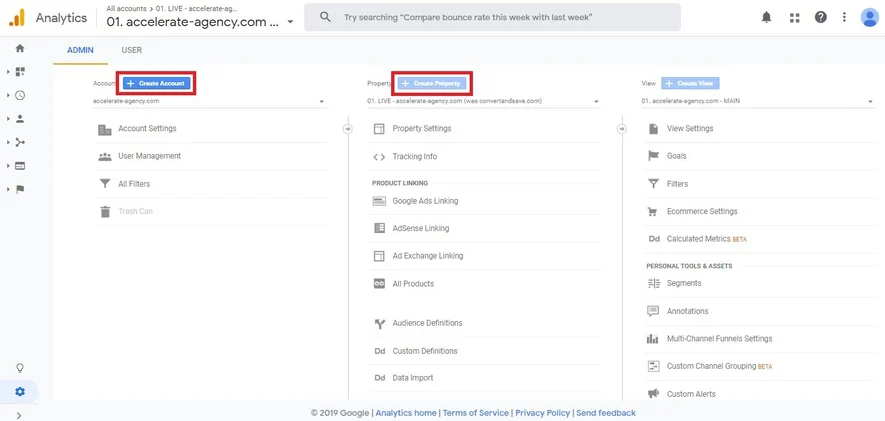Open notifications bell icon
This screenshot has height=421, width=885.
pos(766,17)
